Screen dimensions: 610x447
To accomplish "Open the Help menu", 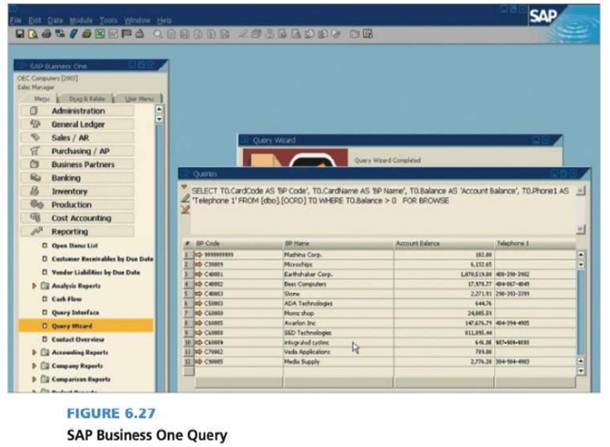I will click(164, 20).
